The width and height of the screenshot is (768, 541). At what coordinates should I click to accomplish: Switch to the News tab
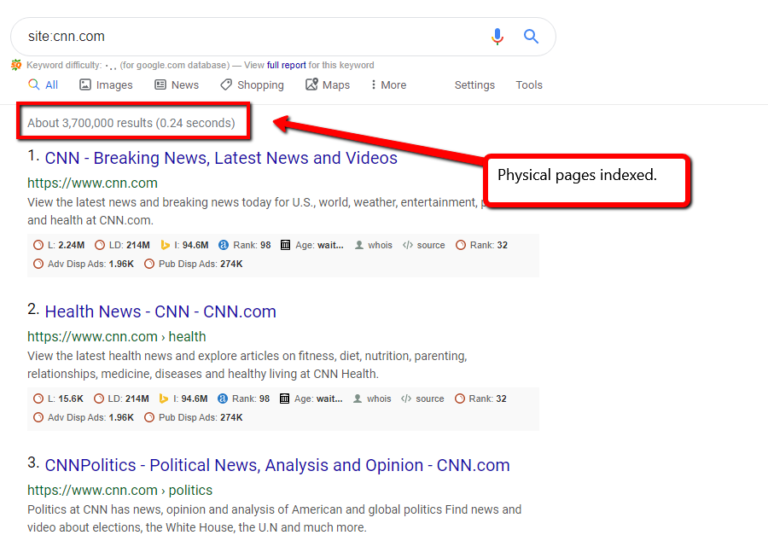pos(177,85)
